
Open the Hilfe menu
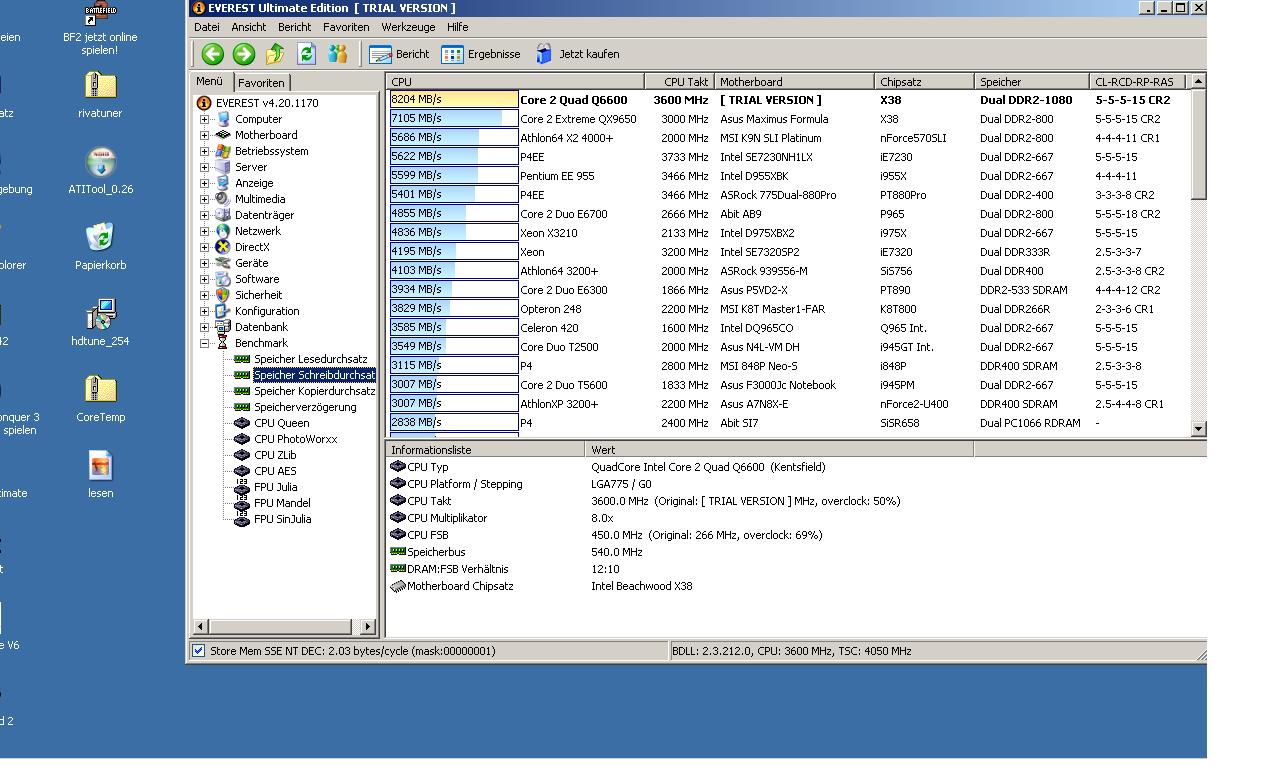[457, 27]
